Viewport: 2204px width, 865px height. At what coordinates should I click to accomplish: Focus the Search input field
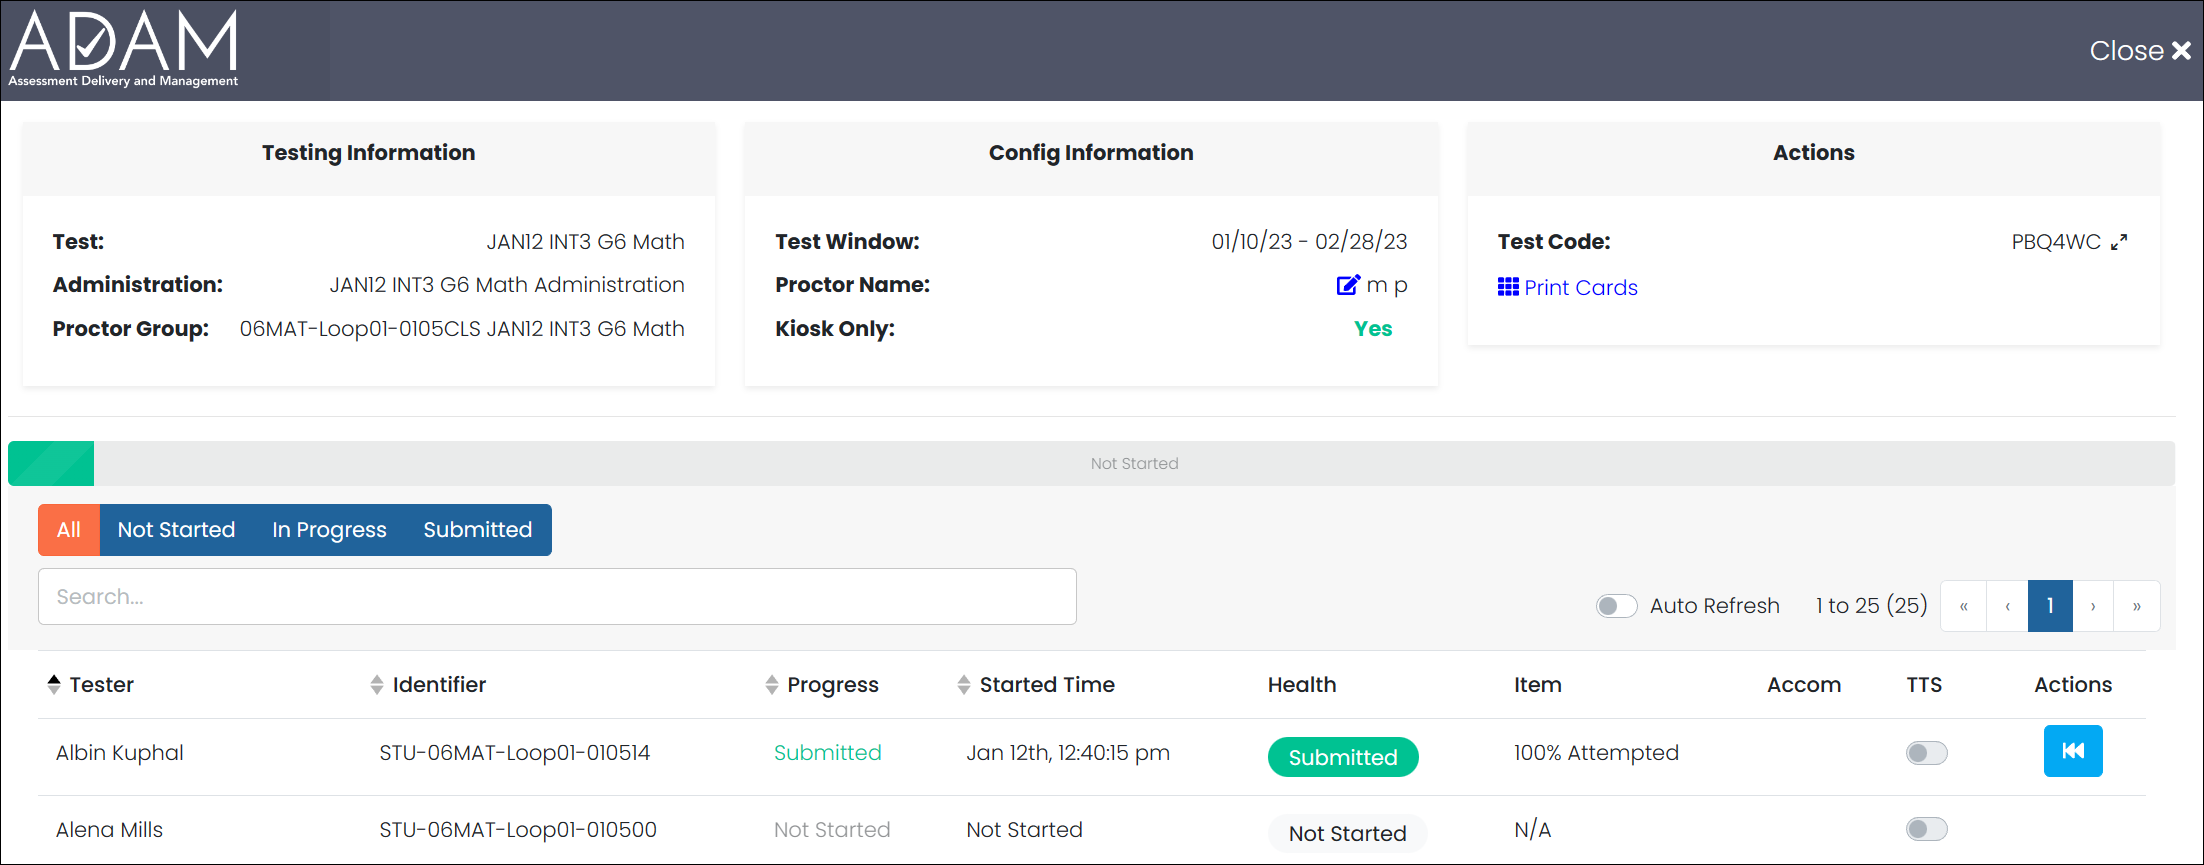(557, 597)
